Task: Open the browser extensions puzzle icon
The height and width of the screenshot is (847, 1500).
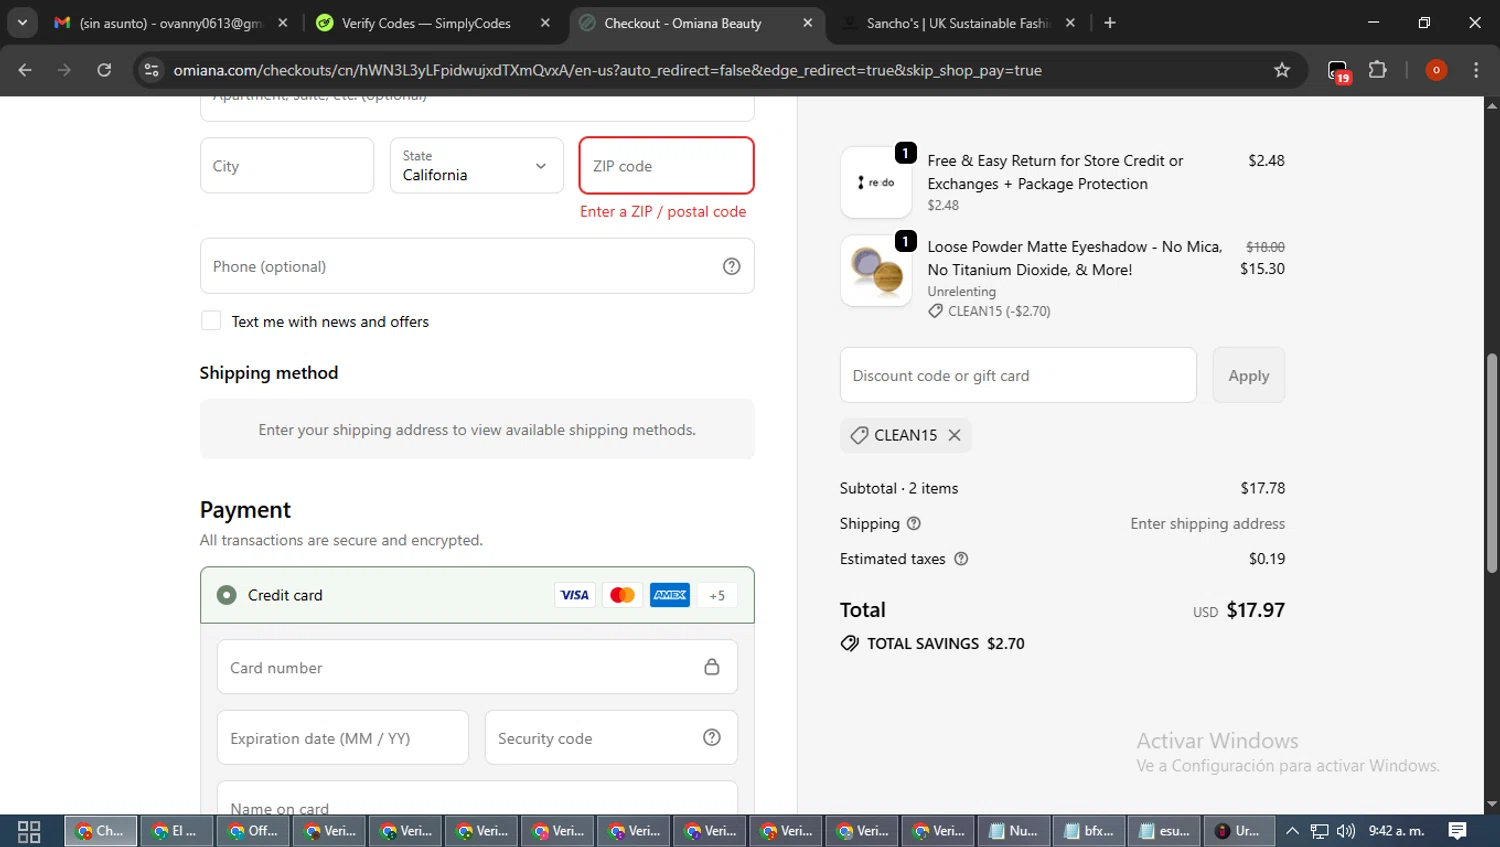Action: pos(1378,70)
